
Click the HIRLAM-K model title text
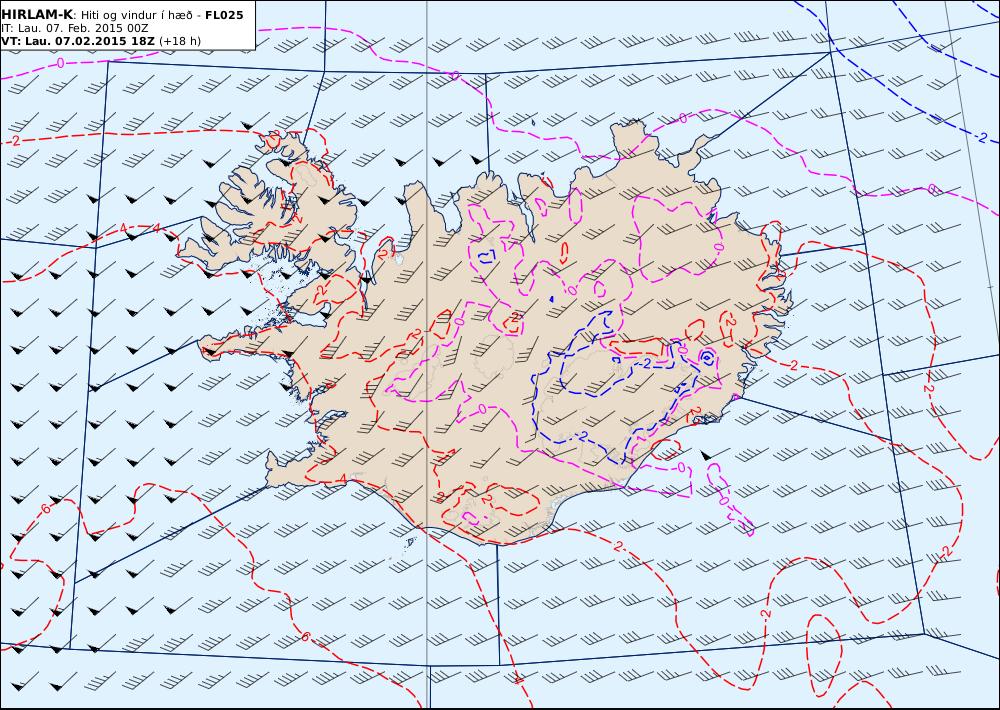click(37, 15)
